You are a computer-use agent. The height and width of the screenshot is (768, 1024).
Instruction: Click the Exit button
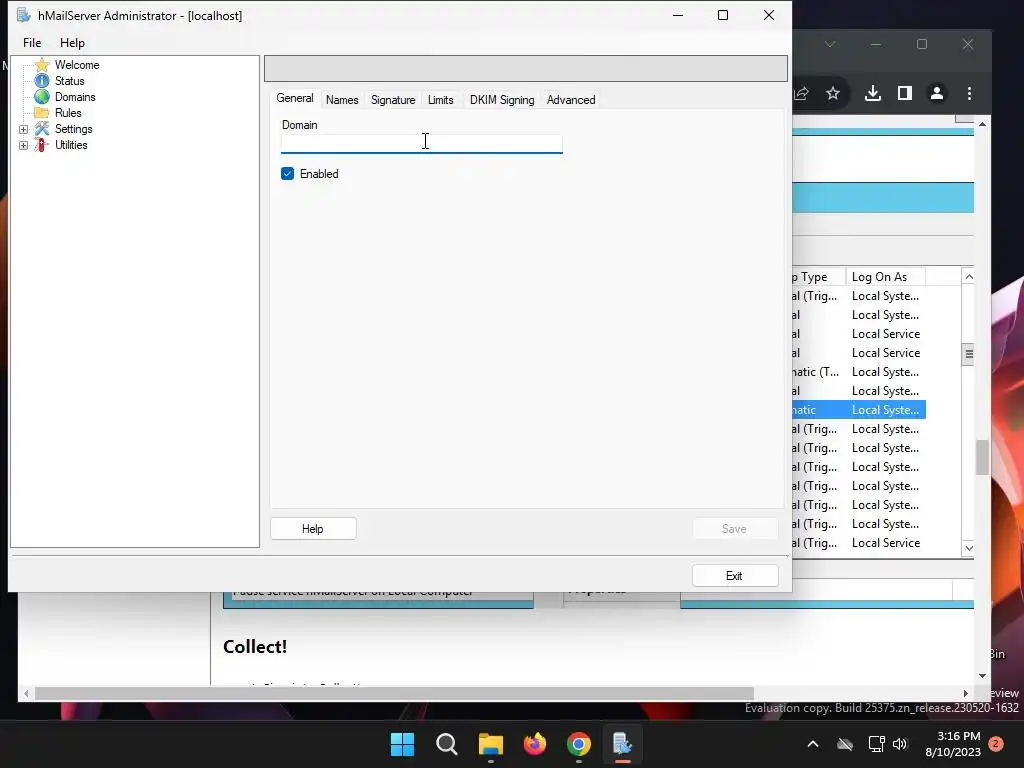(x=735, y=576)
